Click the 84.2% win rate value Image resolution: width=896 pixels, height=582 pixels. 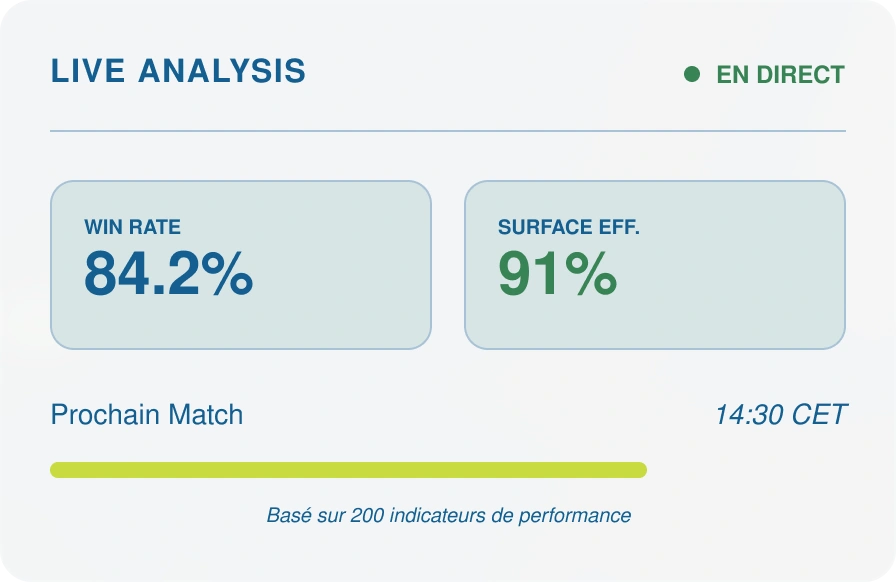click(x=168, y=273)
